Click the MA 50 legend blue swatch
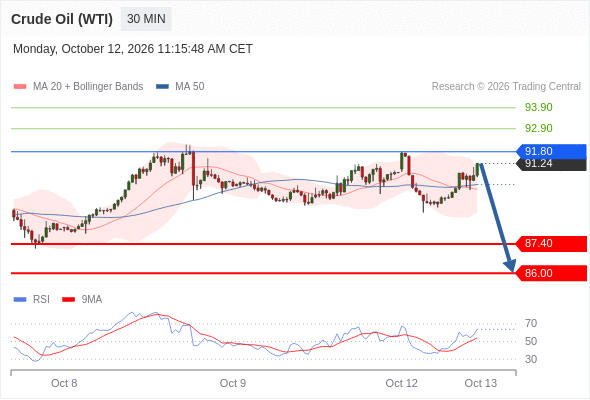 point(163,87)
